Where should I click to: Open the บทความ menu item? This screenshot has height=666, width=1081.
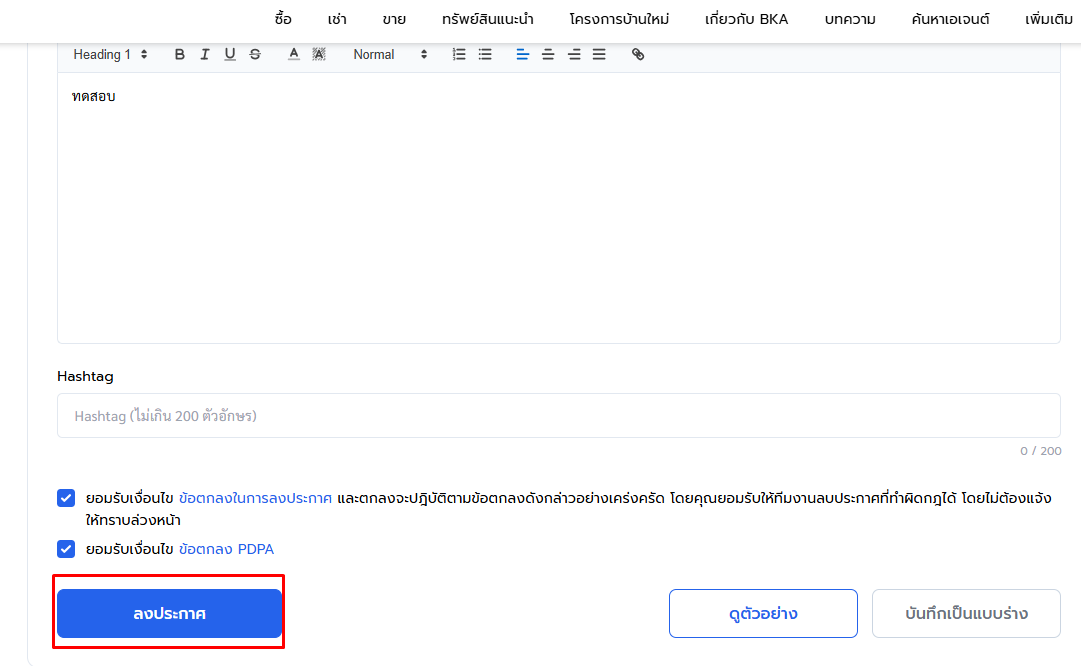pyautogui.click(x=850, y=19)
